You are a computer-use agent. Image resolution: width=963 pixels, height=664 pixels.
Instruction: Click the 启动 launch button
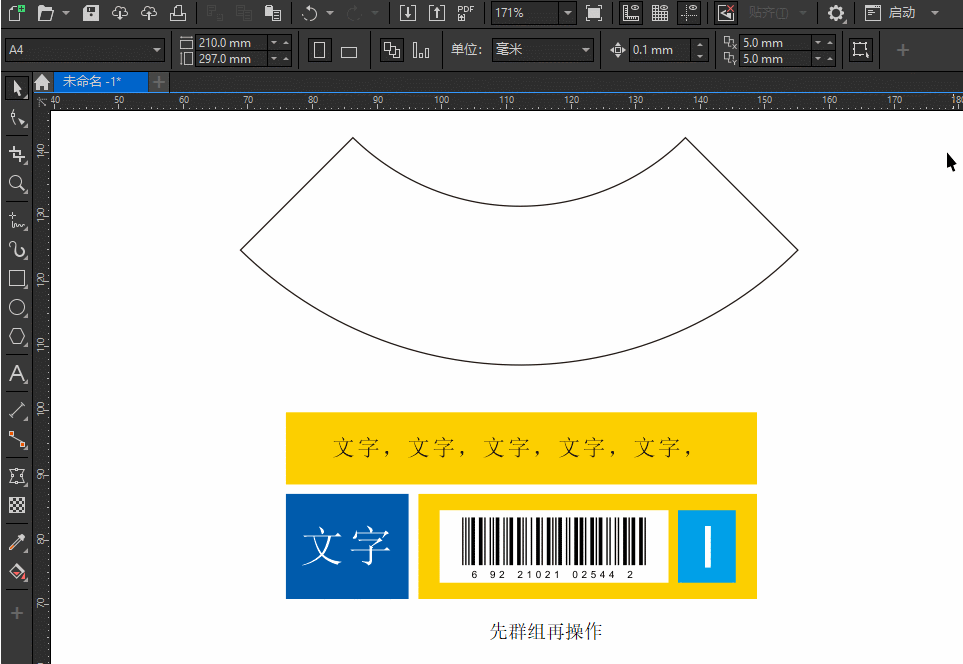891,12
